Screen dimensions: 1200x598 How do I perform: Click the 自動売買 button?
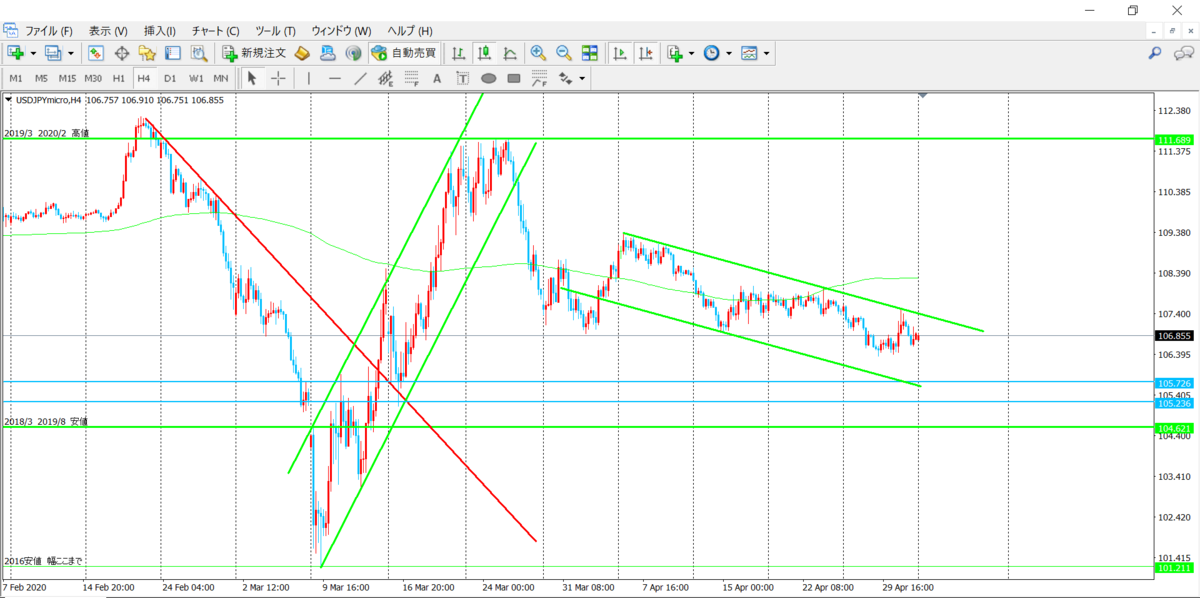[404, 53]
